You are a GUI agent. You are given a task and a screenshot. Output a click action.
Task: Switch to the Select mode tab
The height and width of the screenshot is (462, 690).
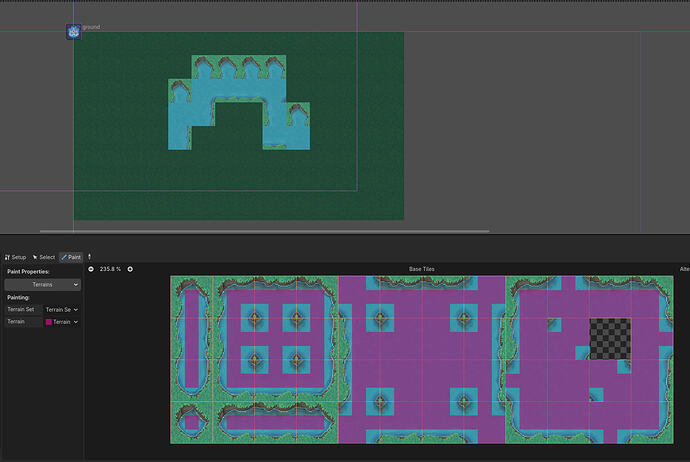(x=44, y=257)
